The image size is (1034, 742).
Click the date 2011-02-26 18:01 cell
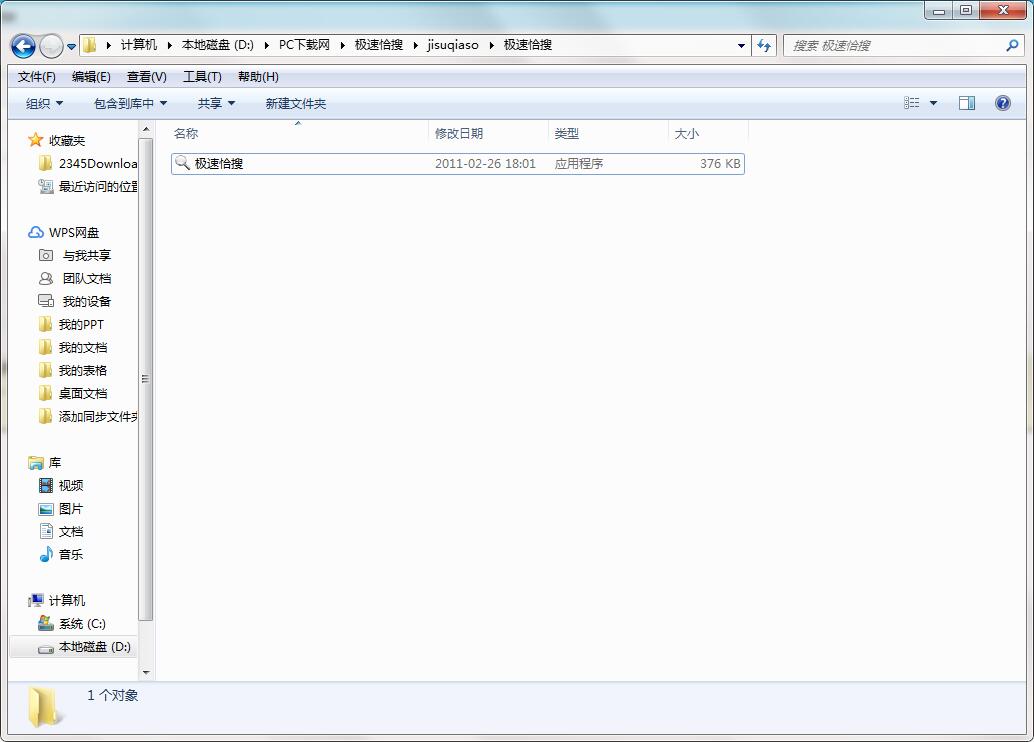tap(485, 164)
